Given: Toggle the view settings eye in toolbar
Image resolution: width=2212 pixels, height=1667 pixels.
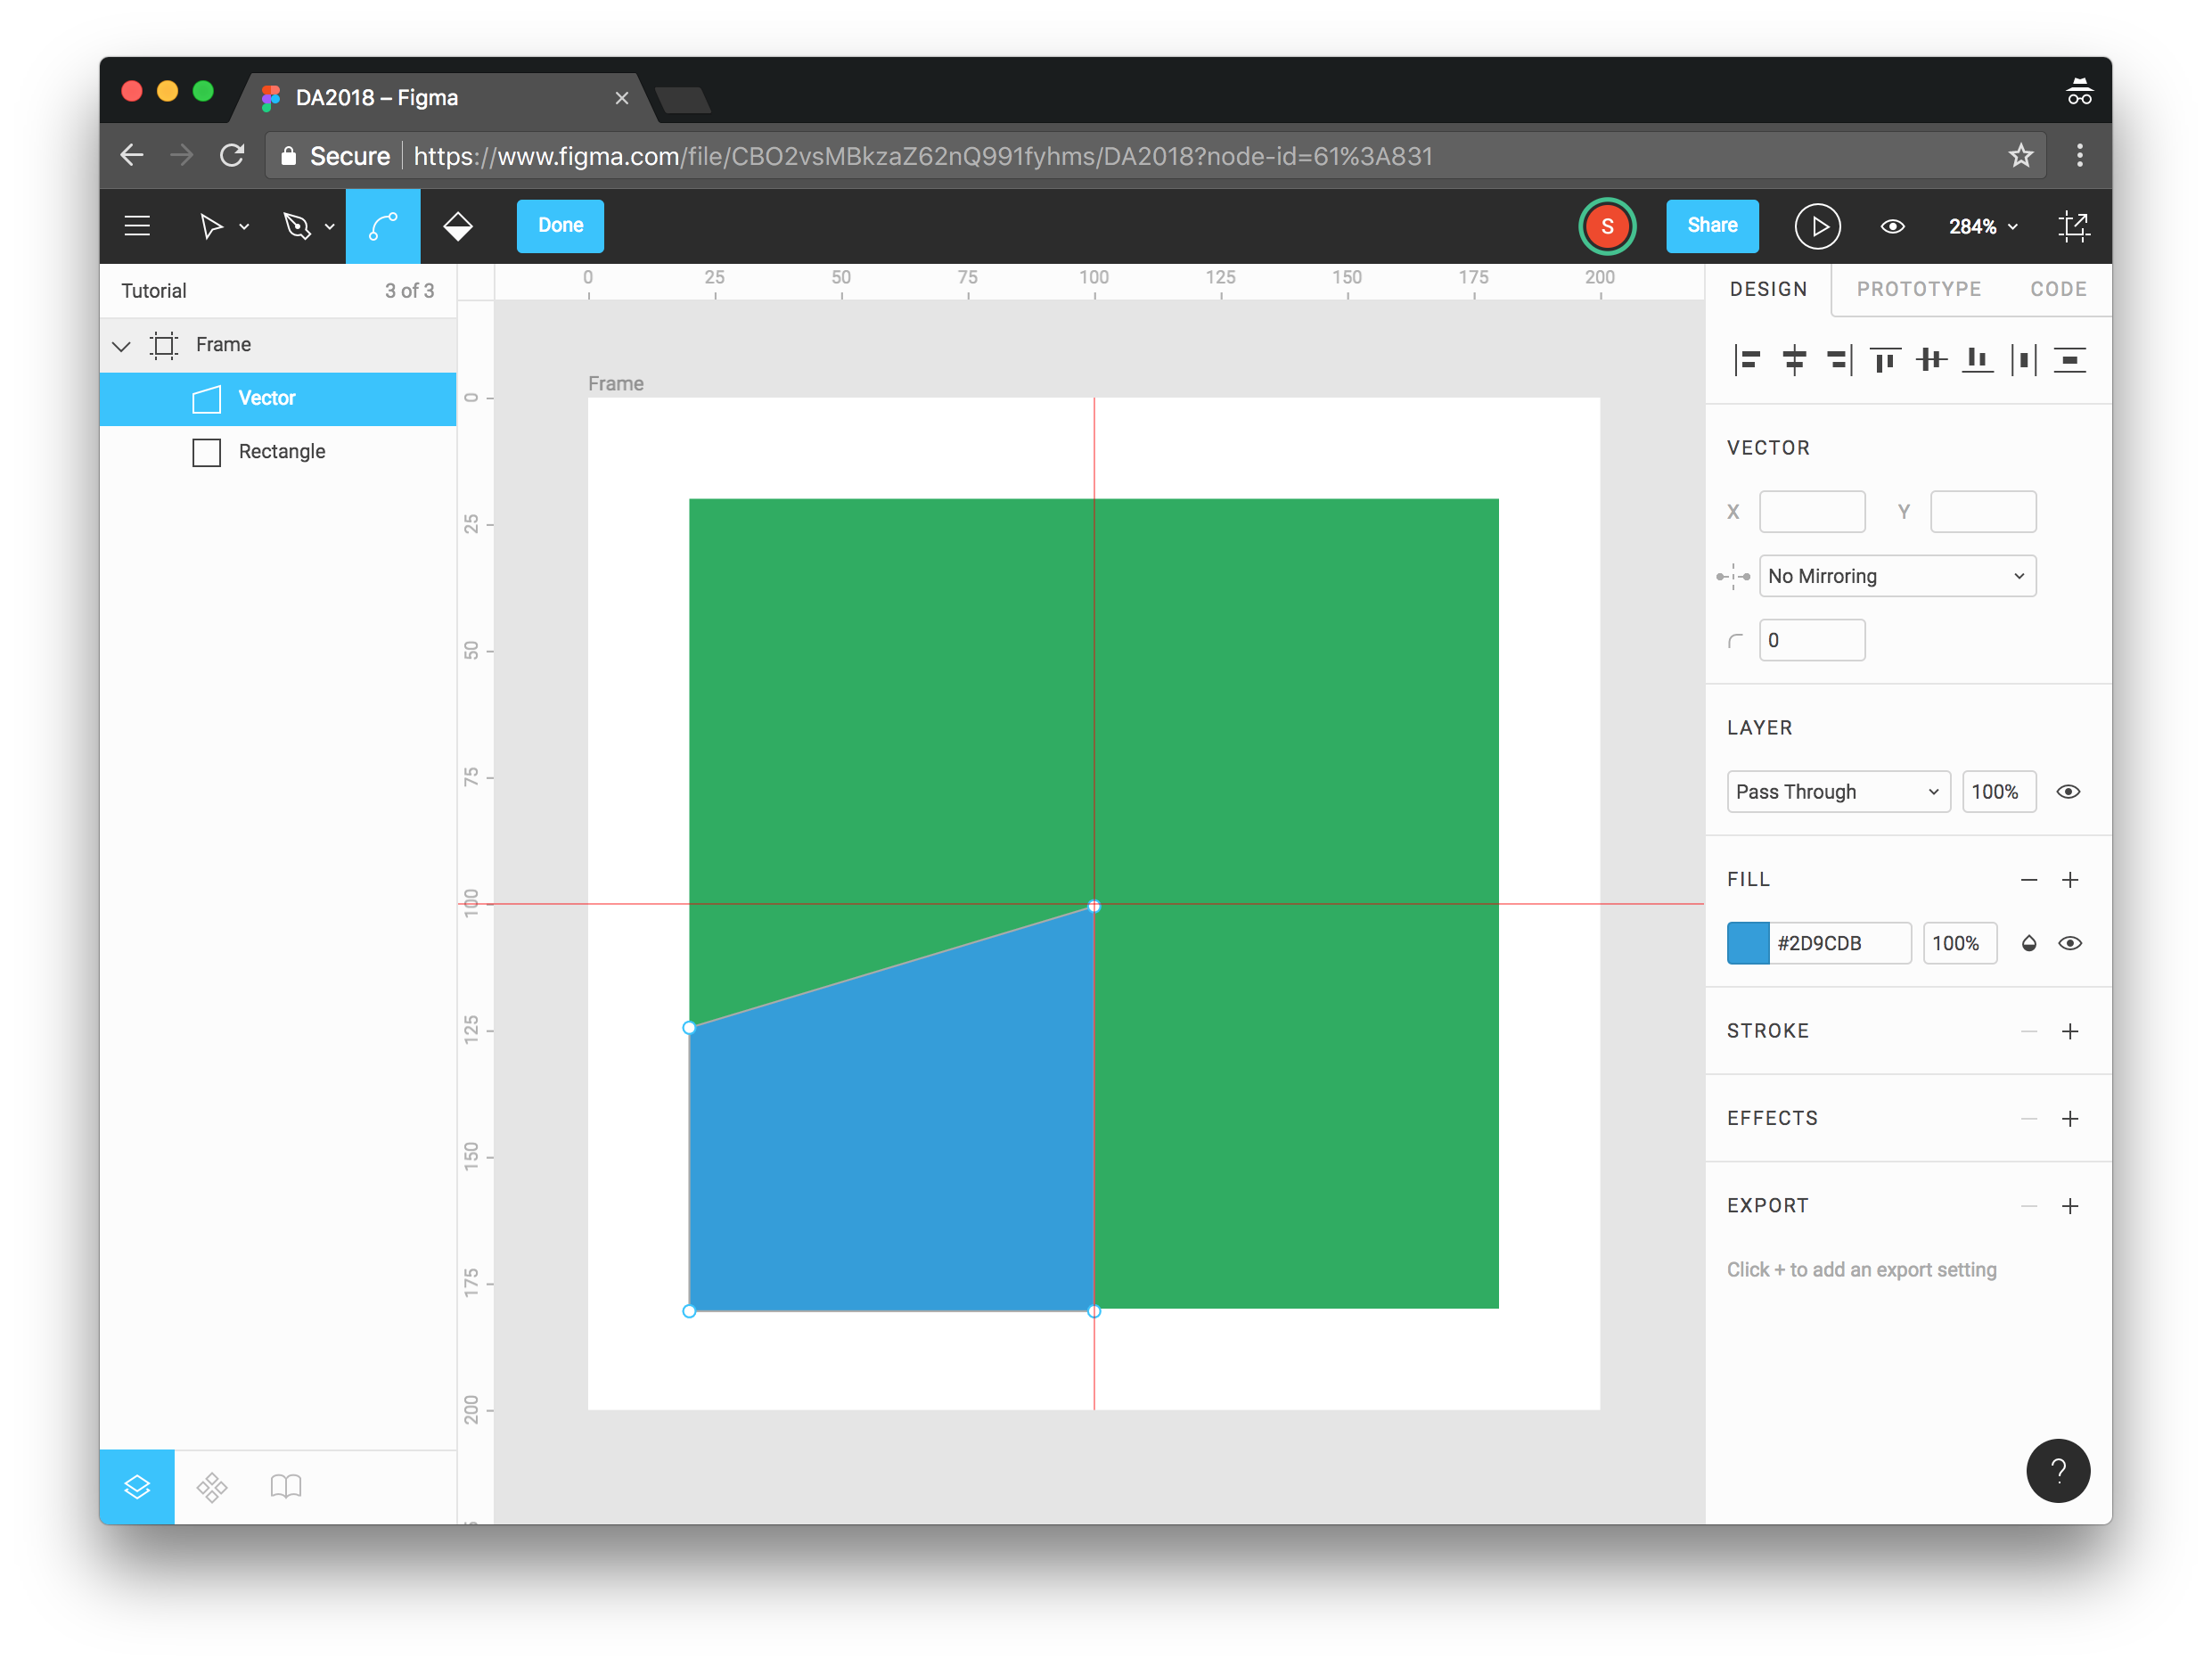Looking at the screenshot, I should [1892, 226].
